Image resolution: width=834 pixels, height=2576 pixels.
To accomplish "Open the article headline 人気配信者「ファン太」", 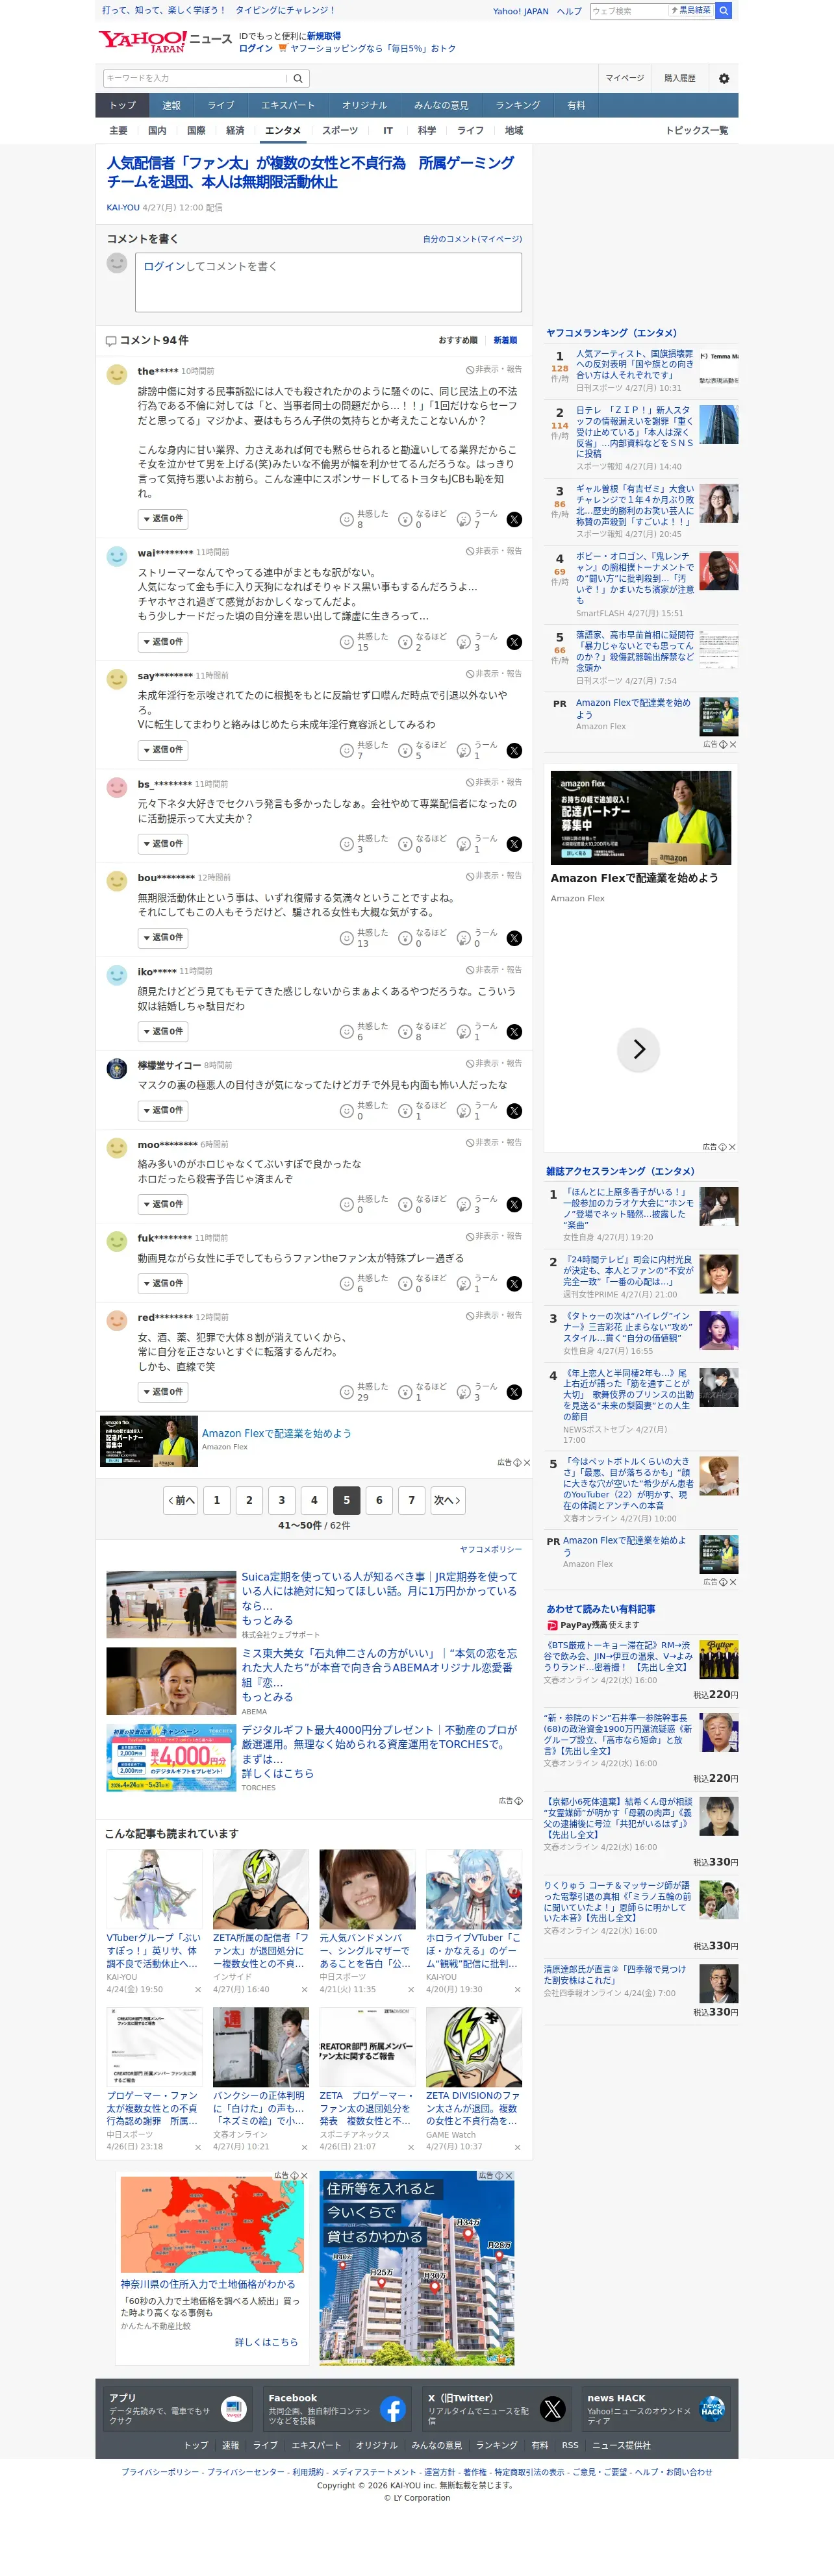I will point(311,172).
